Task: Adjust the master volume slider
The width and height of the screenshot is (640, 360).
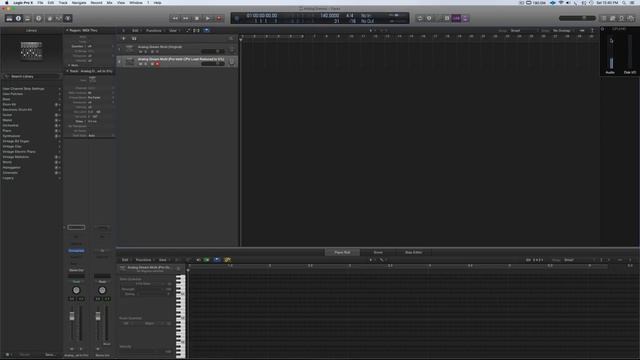Action: pyautogui.click(x=578, y=18)
